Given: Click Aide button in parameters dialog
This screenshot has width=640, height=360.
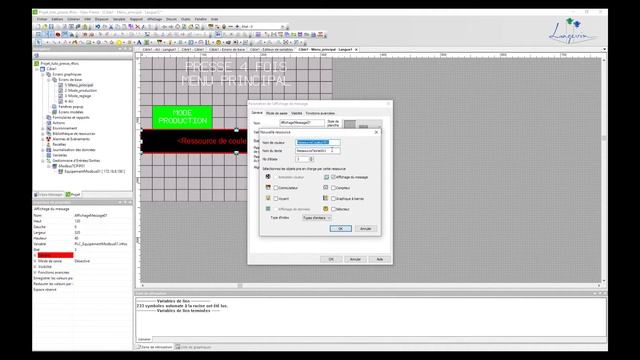Looking at the screenshot, I should [380, 259].
